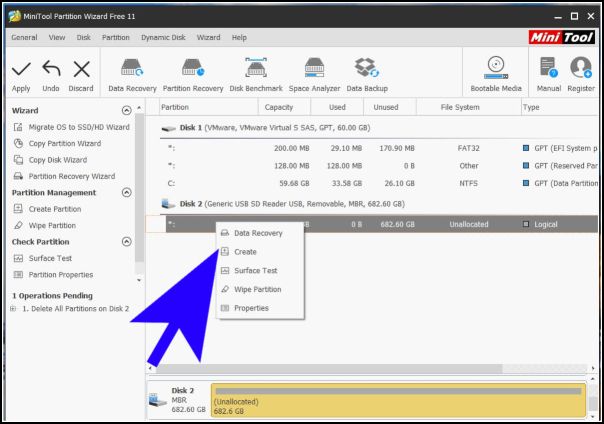Open Data Recovery from toolbar
This screenshot has height=424, width=604.
click(132, 69)
